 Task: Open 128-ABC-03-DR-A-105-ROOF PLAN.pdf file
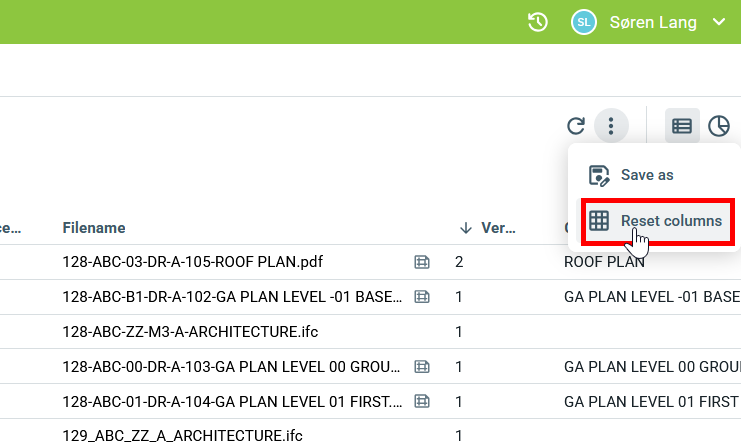click(192, 262)
